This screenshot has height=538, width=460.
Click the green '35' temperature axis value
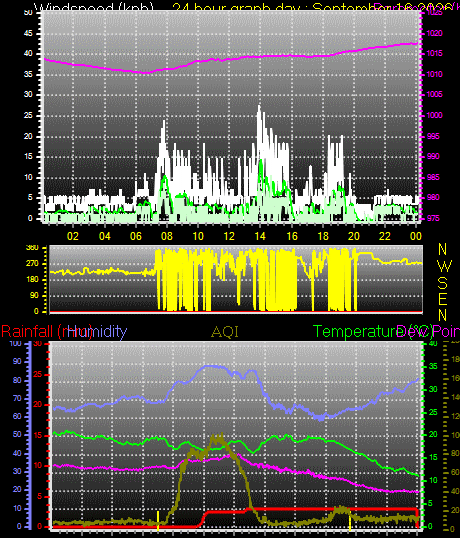click(433, 366)
